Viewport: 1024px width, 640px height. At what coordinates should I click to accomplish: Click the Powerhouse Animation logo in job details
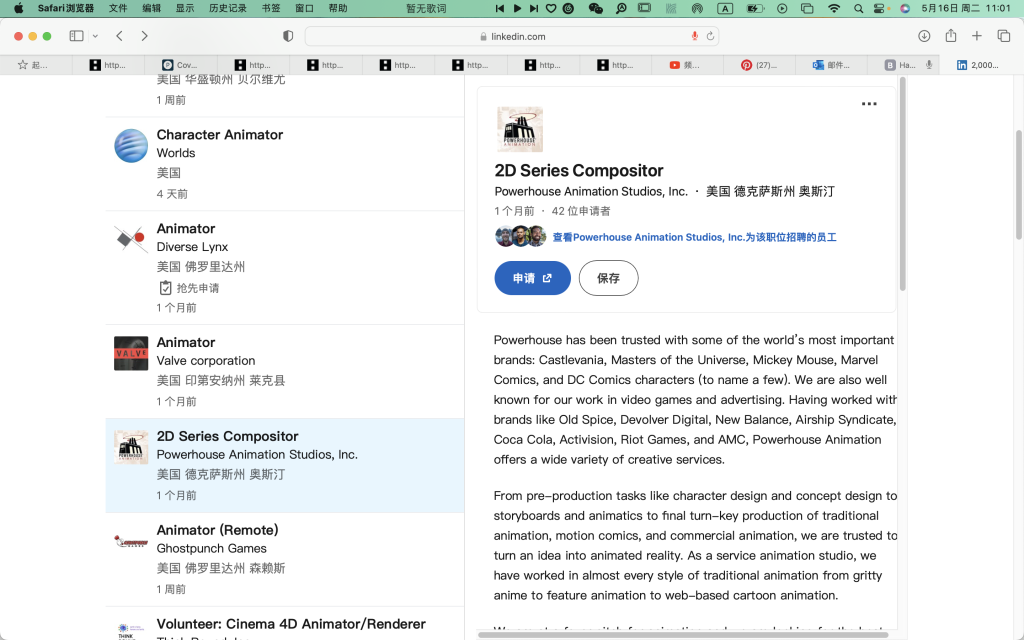[520, 129]
